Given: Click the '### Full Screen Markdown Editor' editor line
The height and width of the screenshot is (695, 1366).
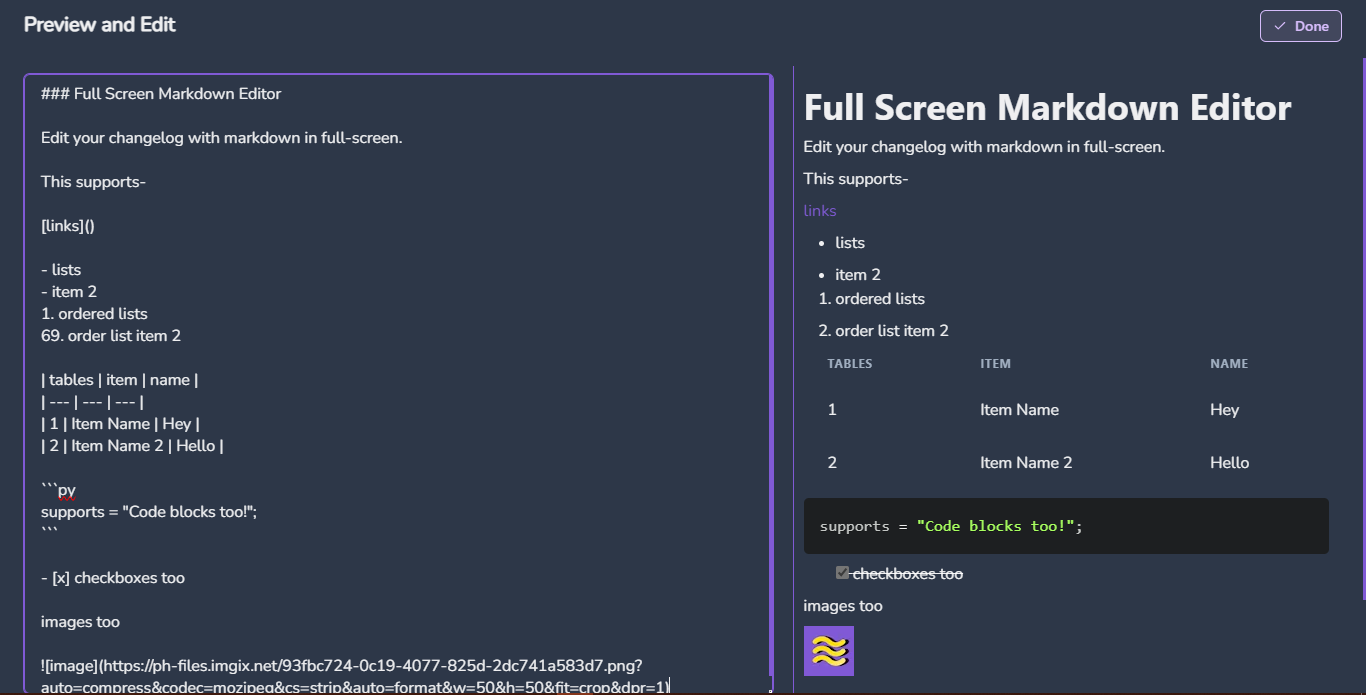Looking at the screenshot, I should point(161,94).
